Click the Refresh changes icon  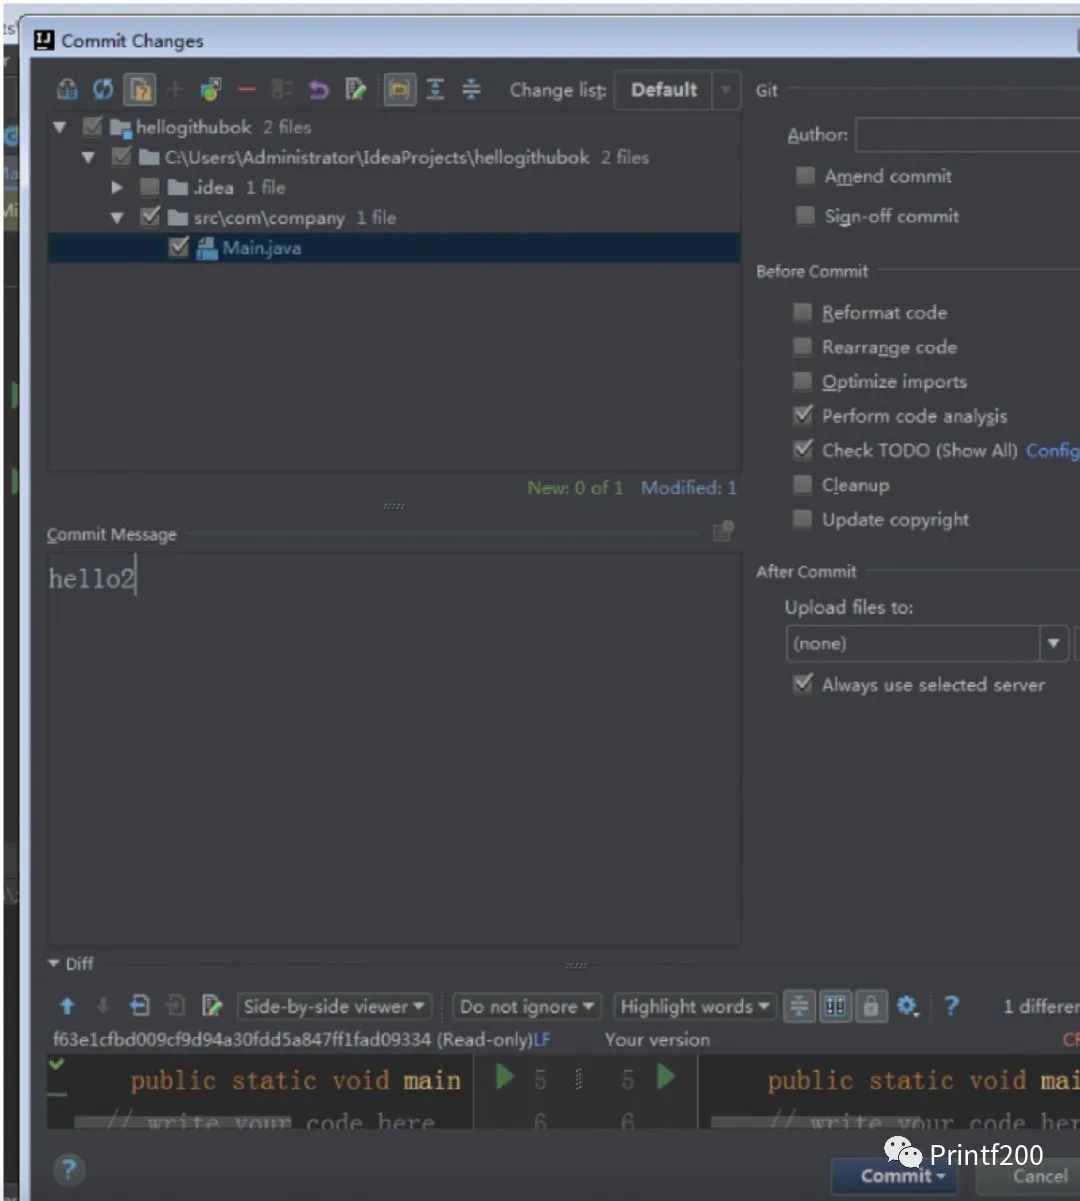(102, 90)
